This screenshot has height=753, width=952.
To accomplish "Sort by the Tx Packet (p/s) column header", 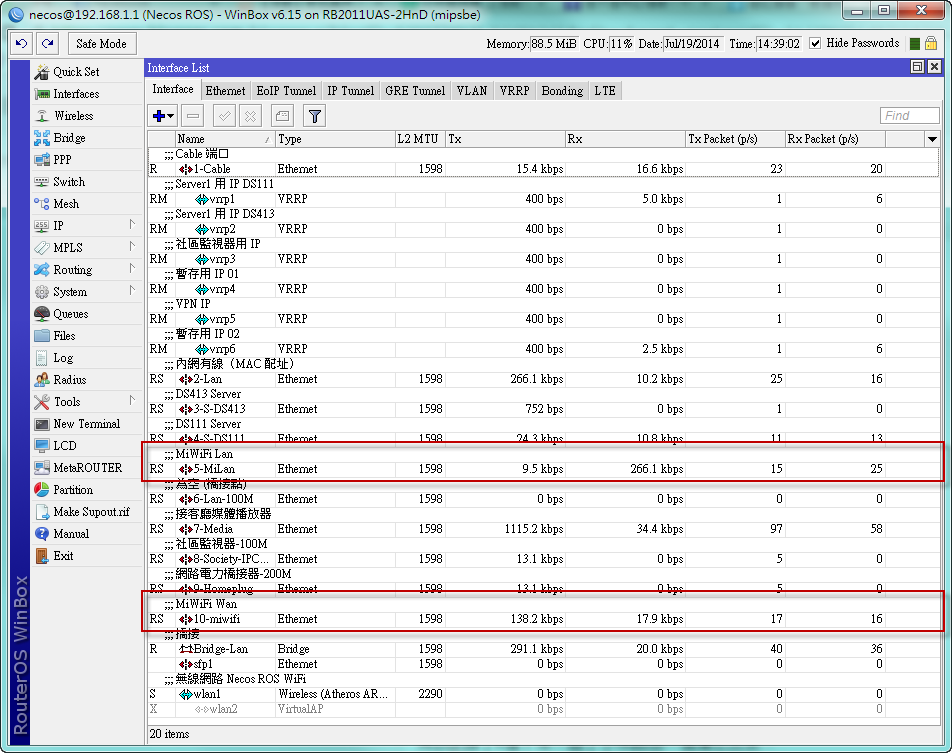I will [735, 139].
